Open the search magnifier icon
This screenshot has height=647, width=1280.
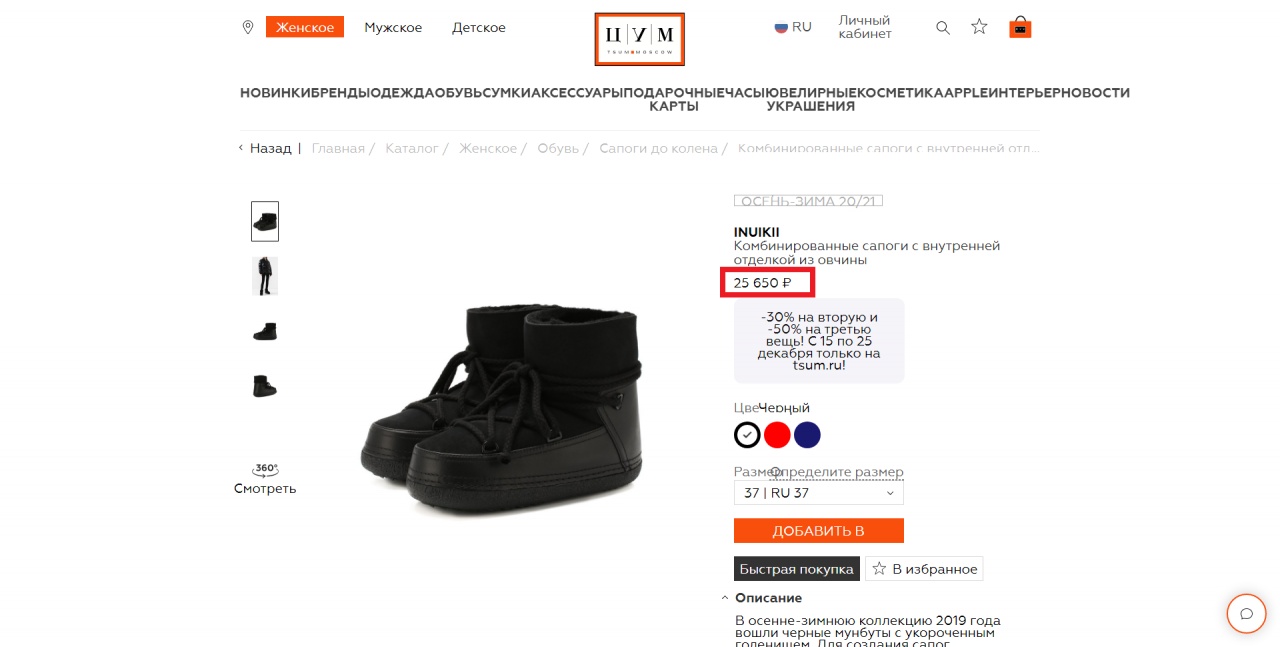(x=943, y=28)
